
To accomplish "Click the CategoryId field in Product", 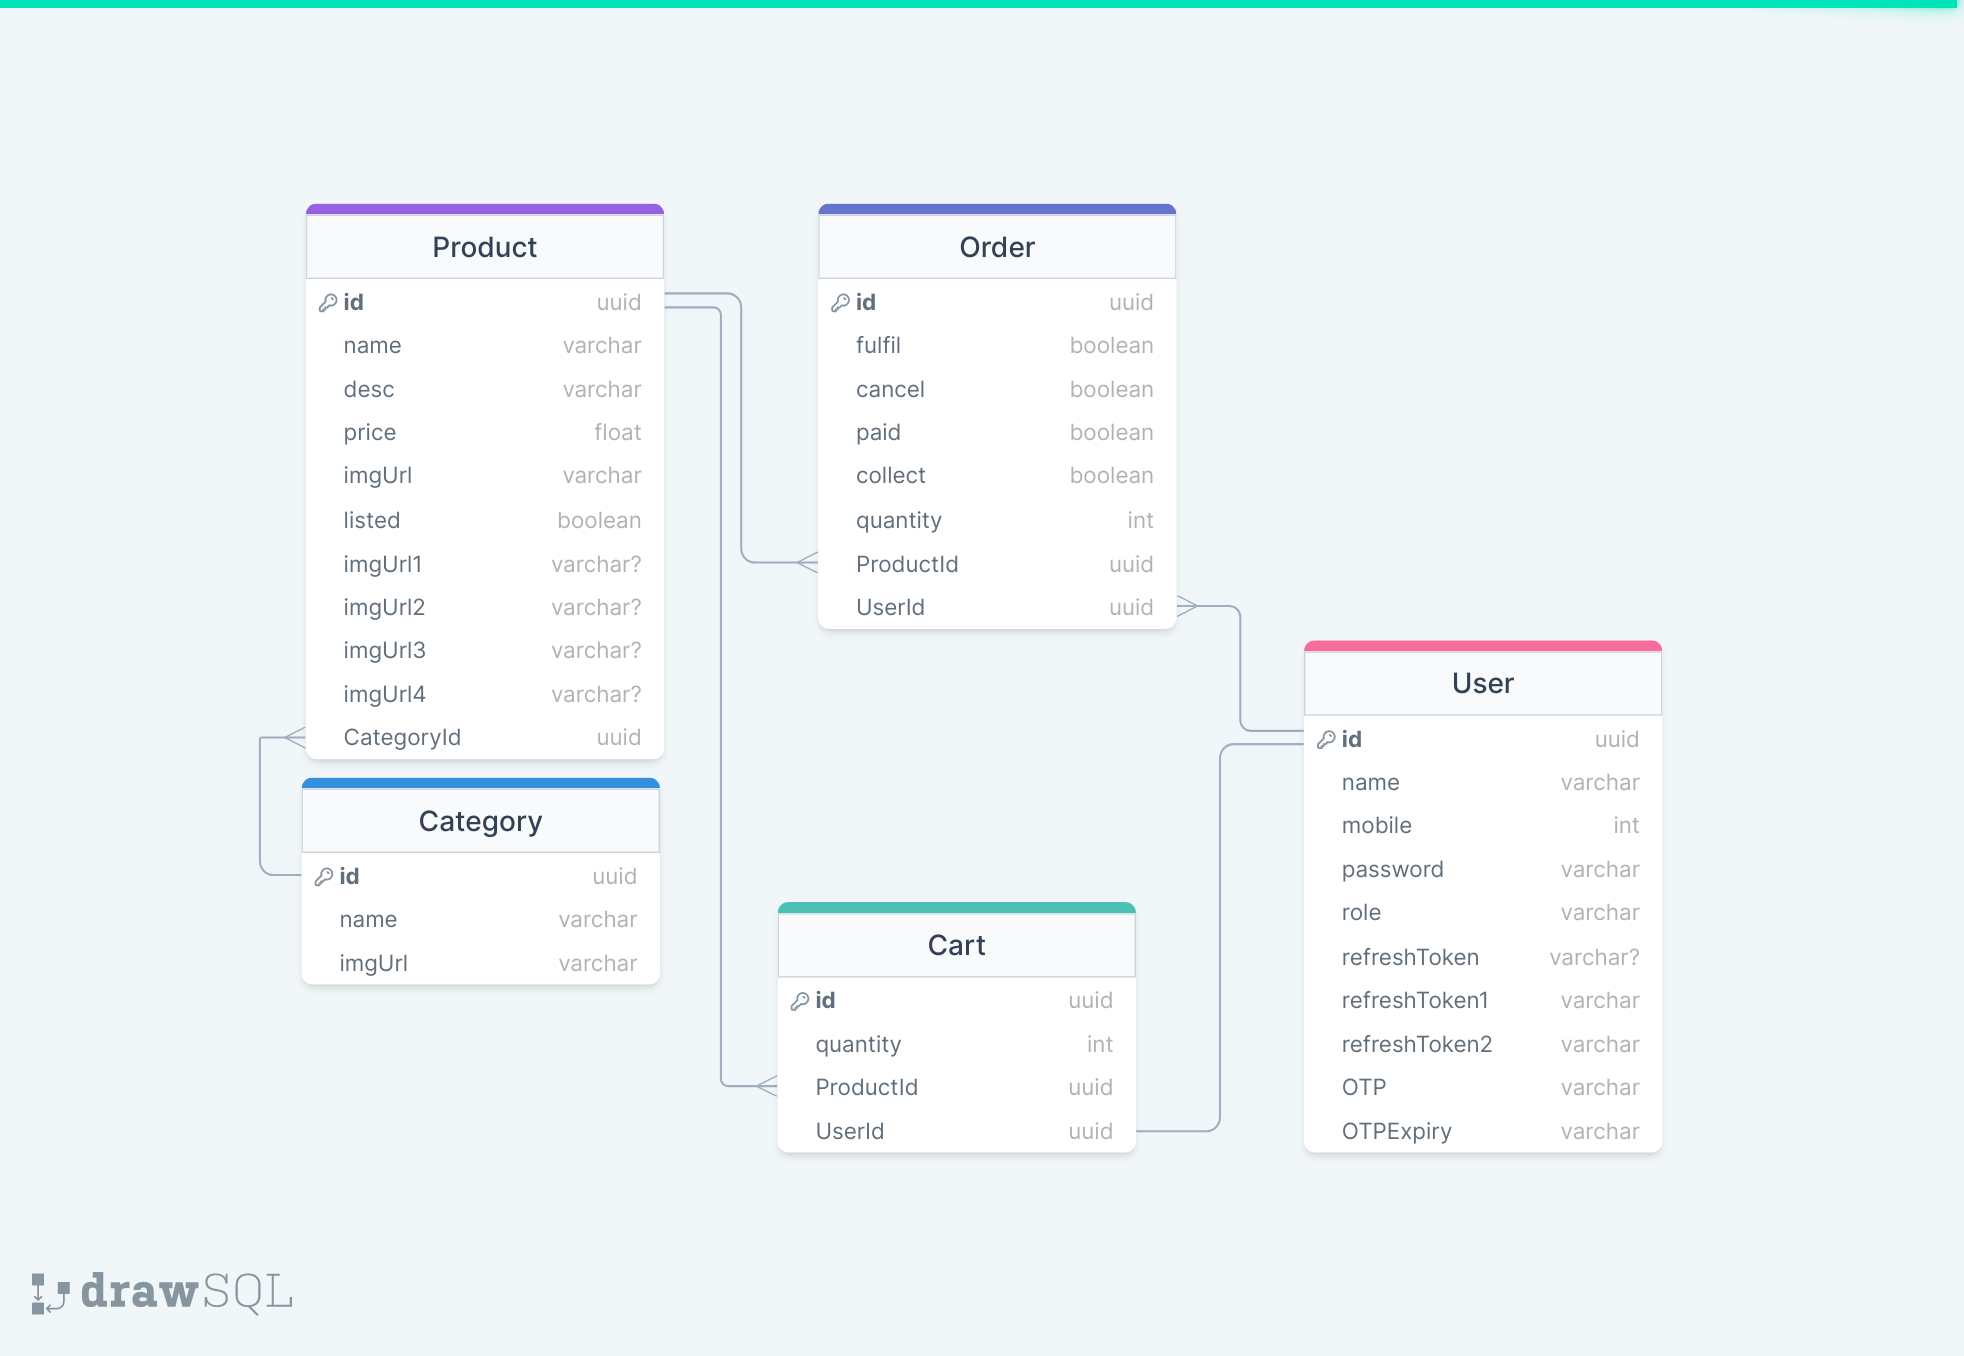I will pyautogui.click(x=403, y=737).
